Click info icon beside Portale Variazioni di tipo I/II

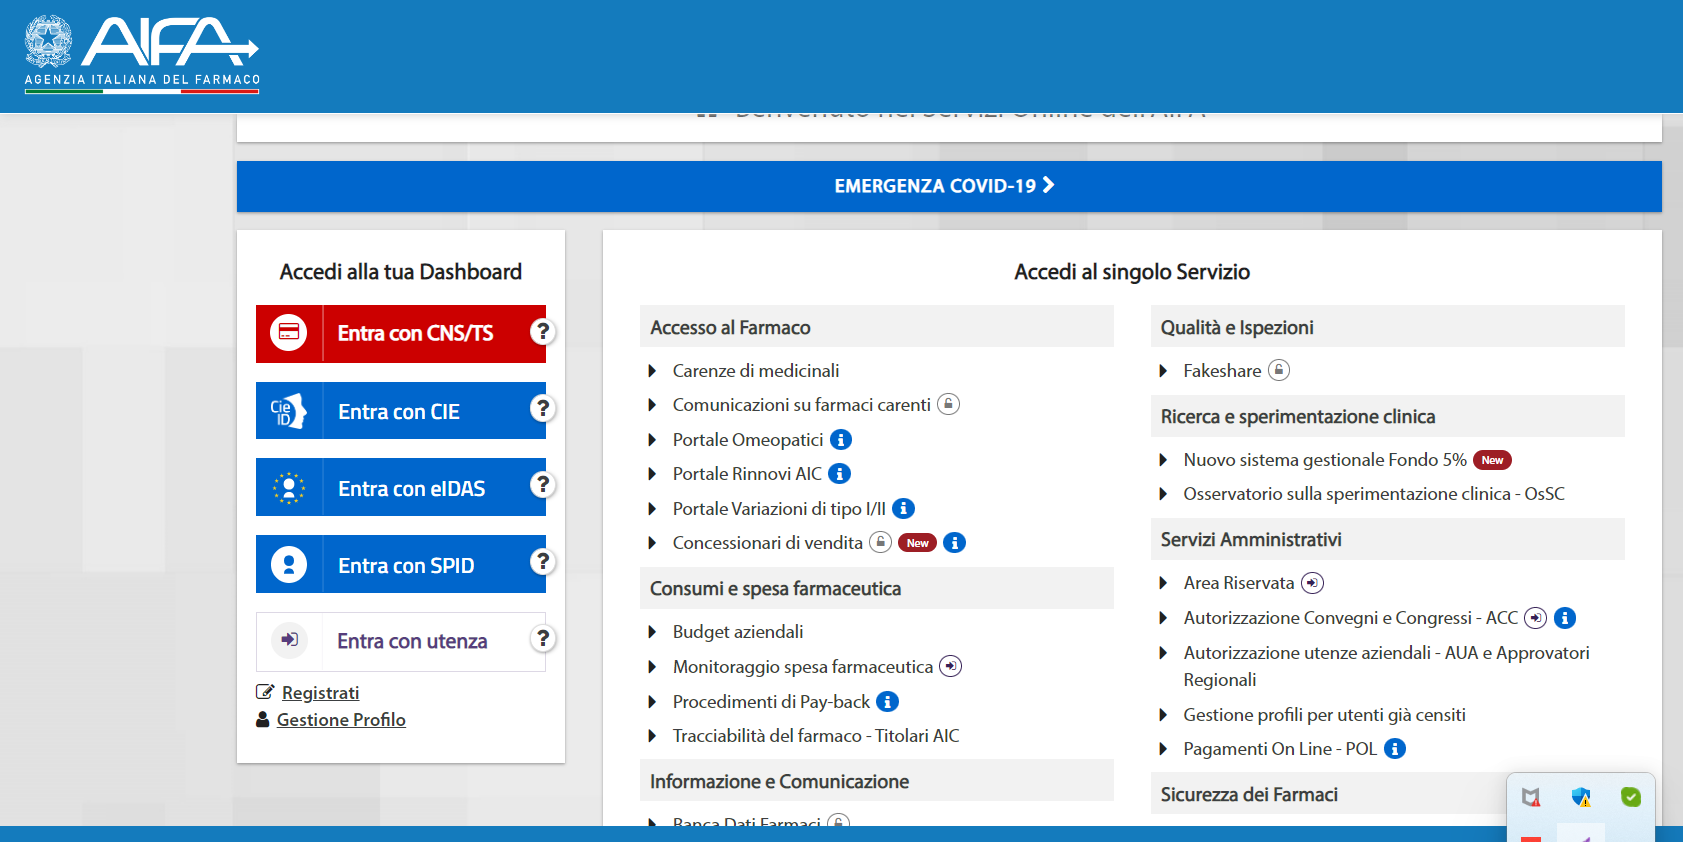click(x=903, y=509)
